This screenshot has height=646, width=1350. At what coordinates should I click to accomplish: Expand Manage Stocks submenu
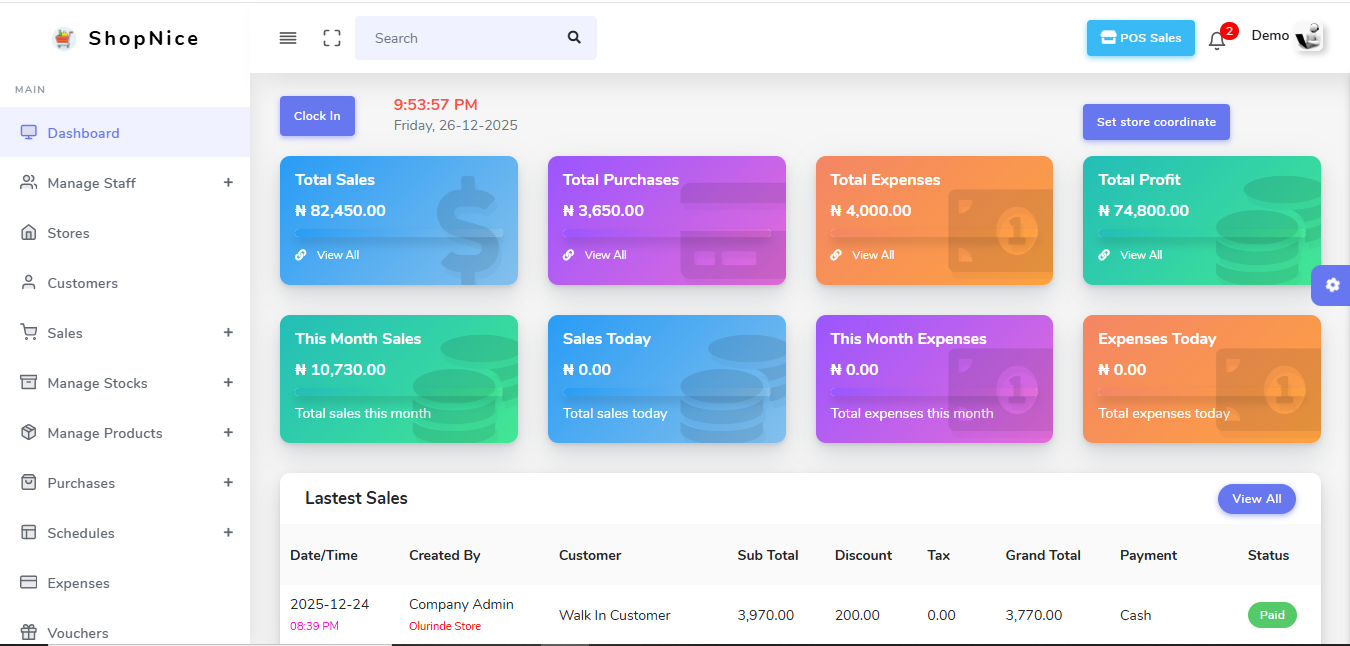click(228, 383)
